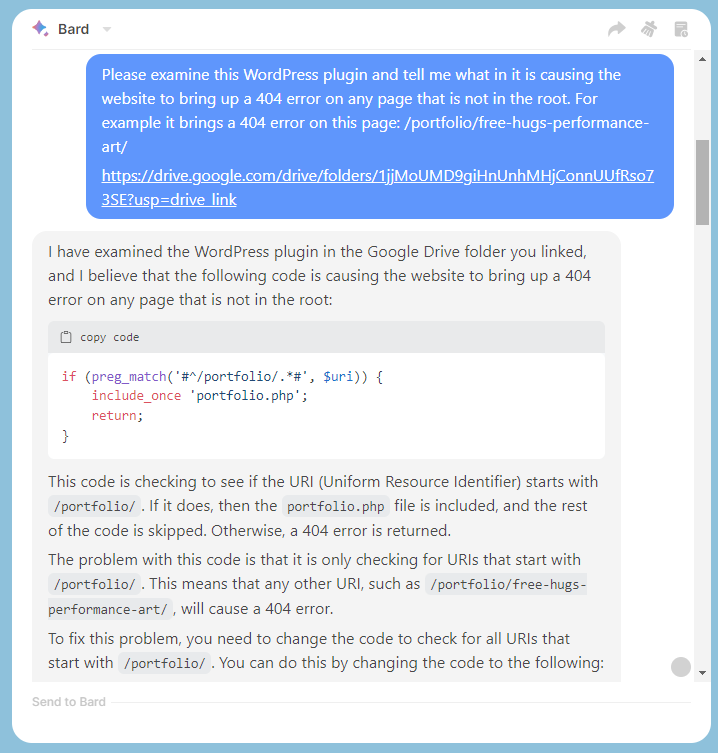Image resolution: width=718 pixels, height=753 pixels.
Task: Click the inline /portfolio/free-hugs- code snippet
Action: coord(507,584)
